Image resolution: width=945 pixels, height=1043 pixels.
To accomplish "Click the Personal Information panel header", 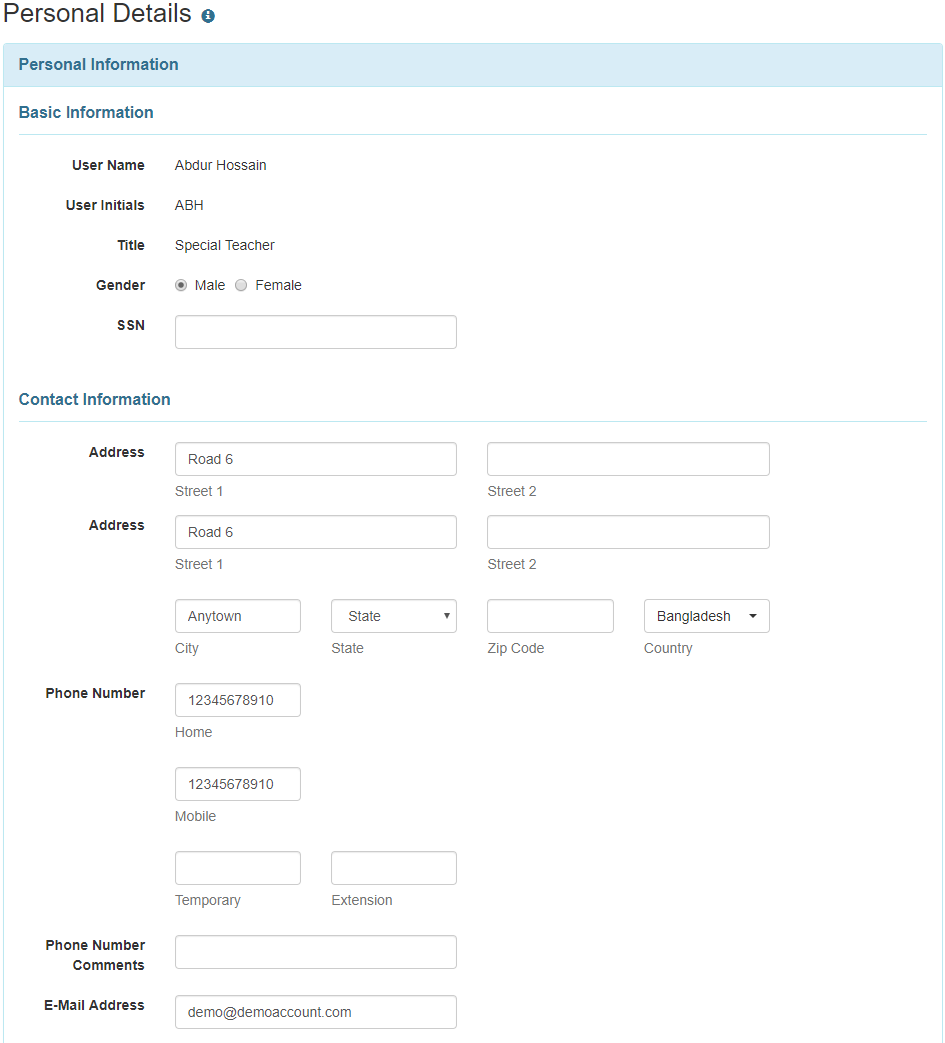I will click(473, 65).
